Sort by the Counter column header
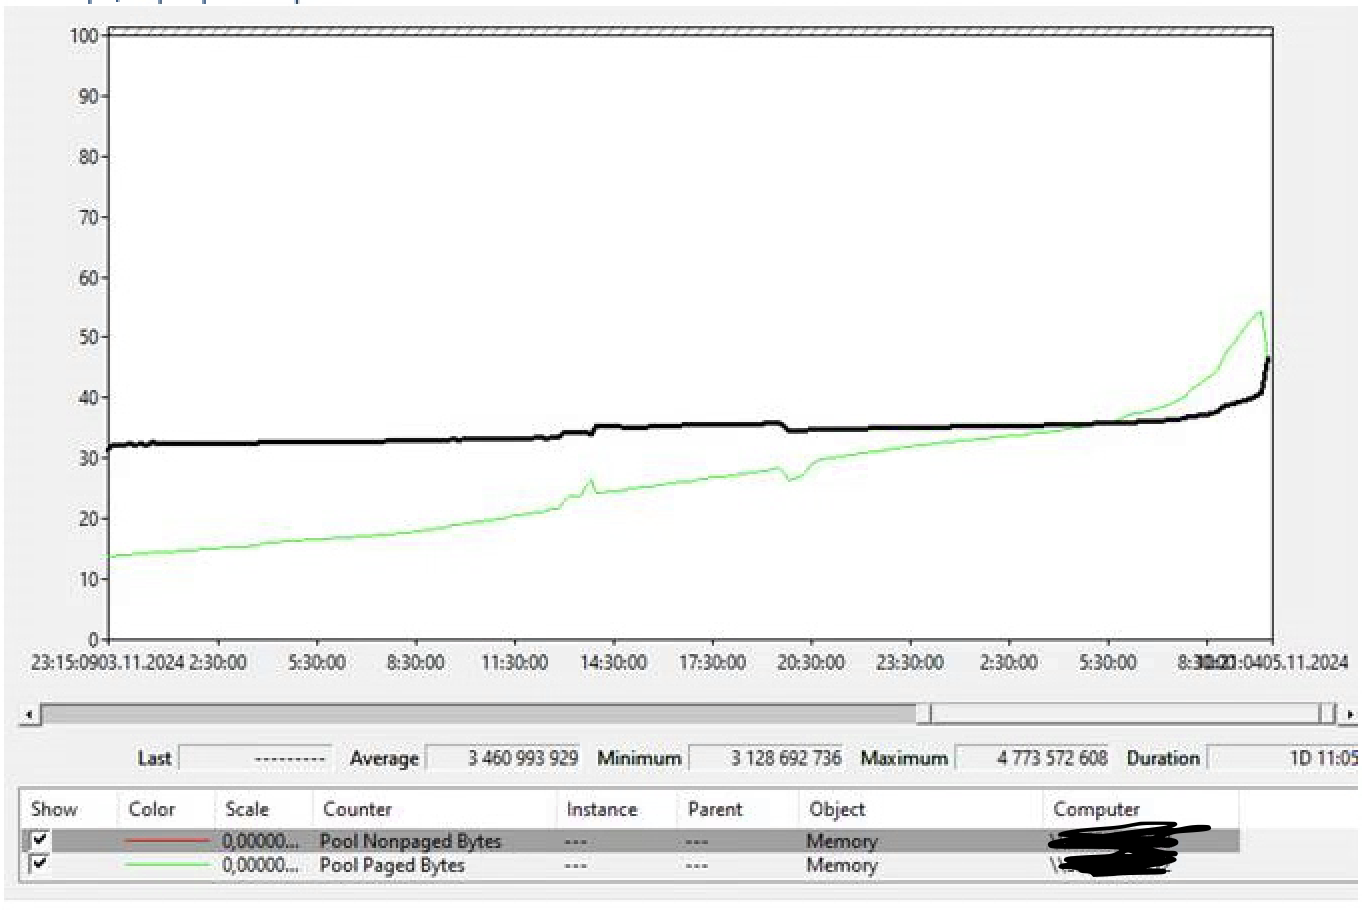Image resolution: width=1362 pixels, height=910 pixels. pyautogui.click(x=357, y=809)
